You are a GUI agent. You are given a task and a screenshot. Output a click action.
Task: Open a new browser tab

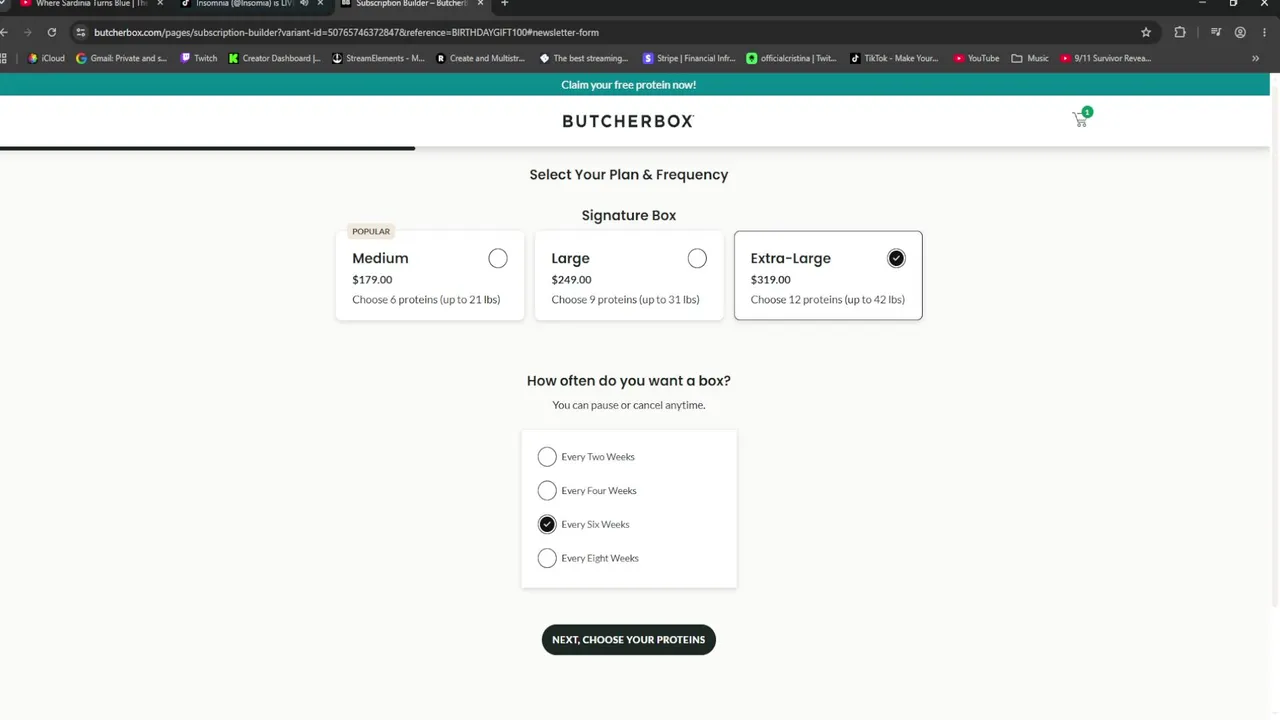(504, 4)
